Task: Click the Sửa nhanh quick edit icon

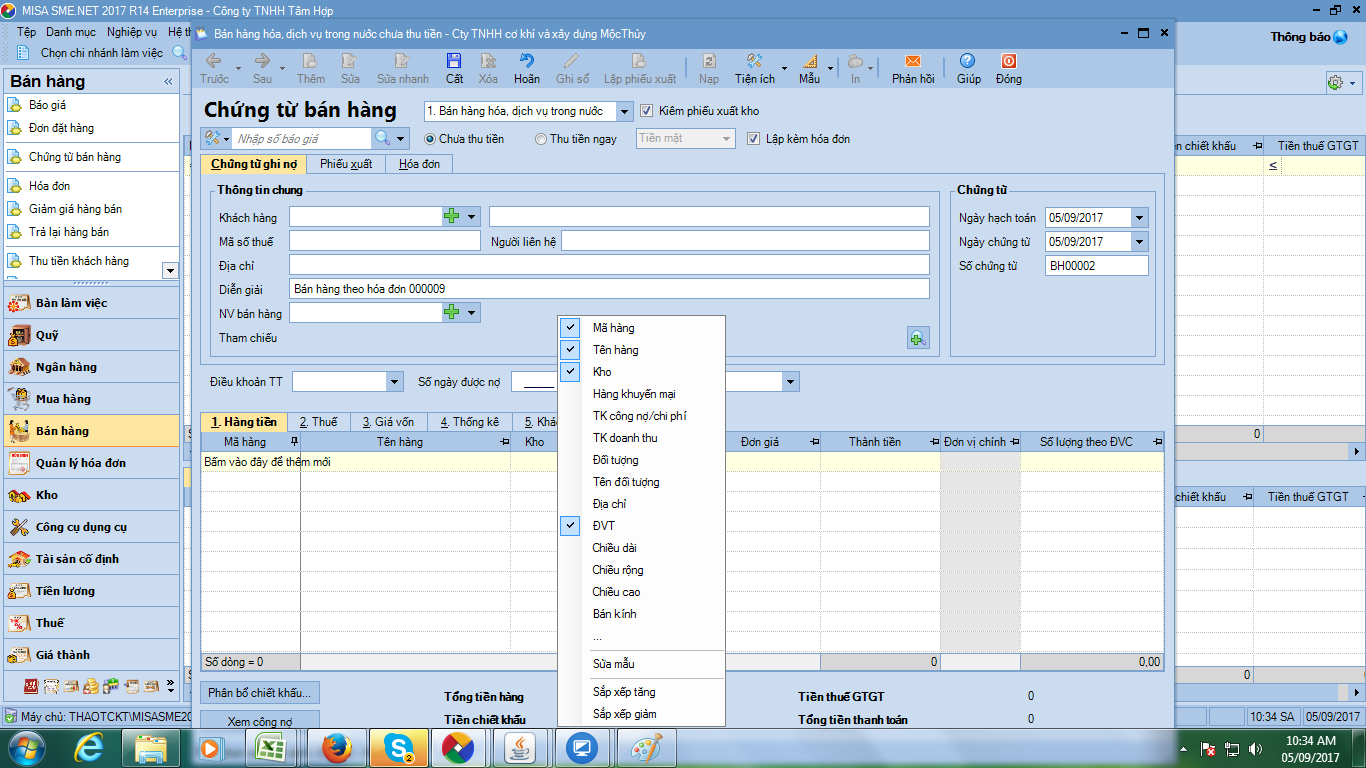Action: click(x=402, y=61)
